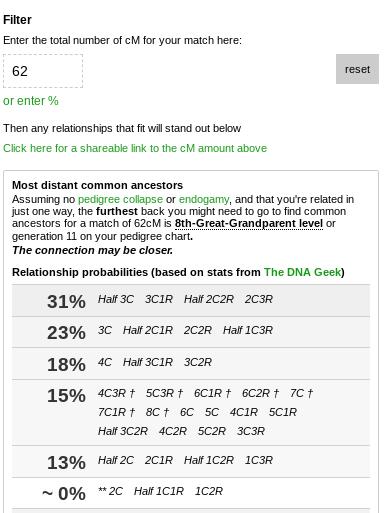The width and height of the screenshot is (392, 513).
Task: Click the cM total input field
Action: point(43,71)
